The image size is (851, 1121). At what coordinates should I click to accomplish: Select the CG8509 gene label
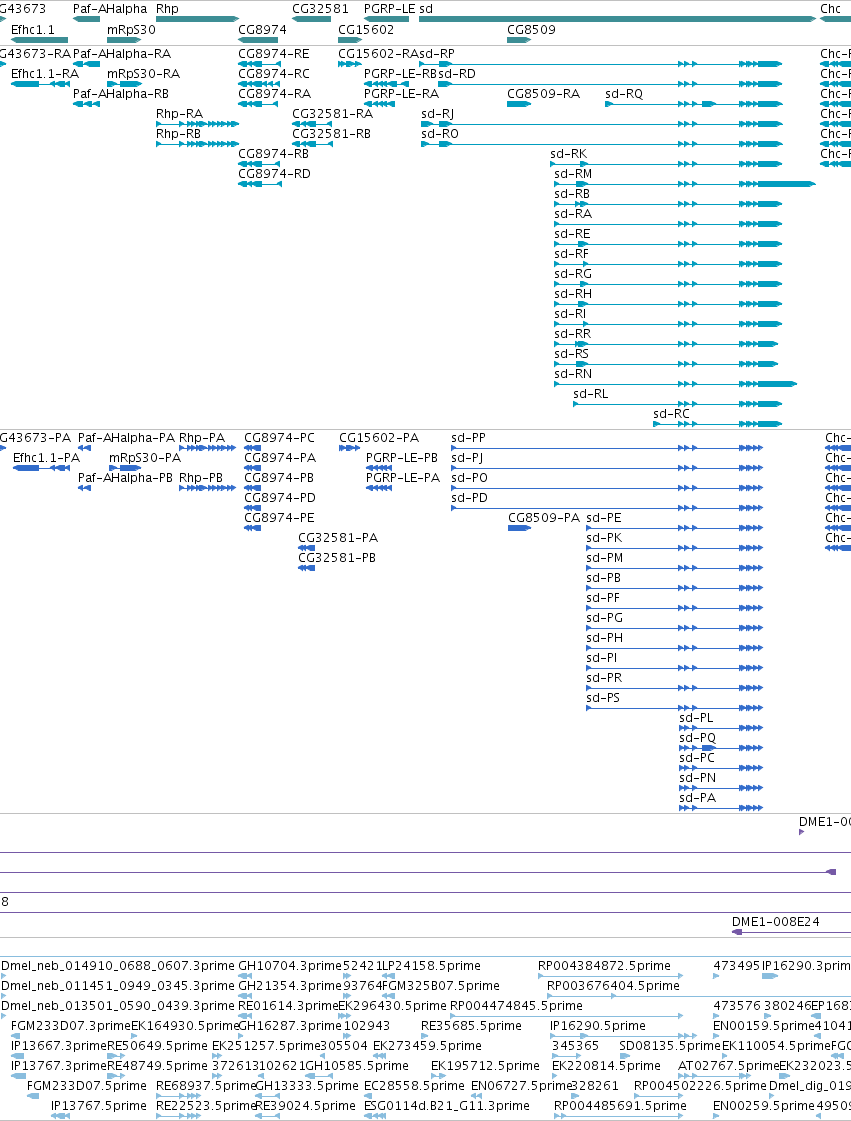point(531,29)
